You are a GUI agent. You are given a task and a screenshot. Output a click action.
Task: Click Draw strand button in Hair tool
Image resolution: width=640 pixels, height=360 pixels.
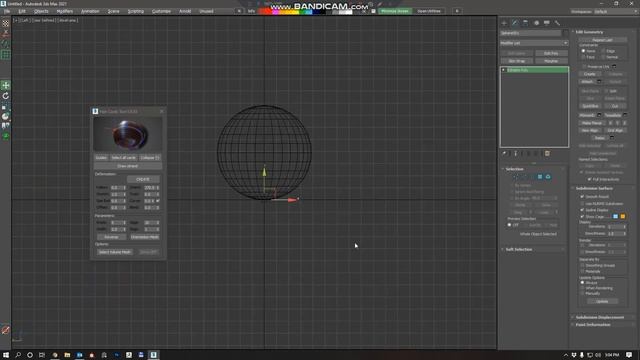pos(127,166)
